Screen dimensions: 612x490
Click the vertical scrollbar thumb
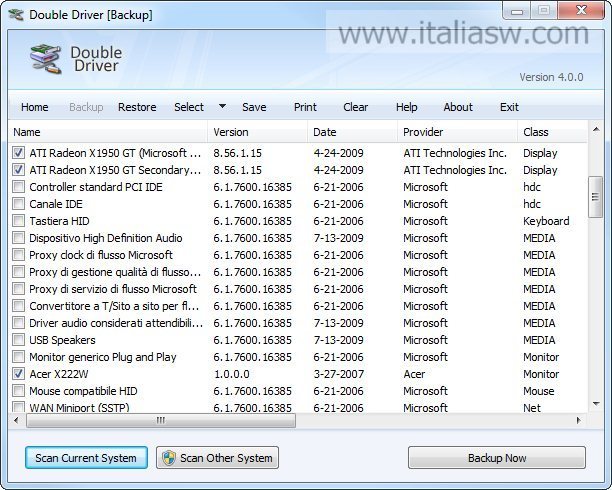[x=595, y=197]
